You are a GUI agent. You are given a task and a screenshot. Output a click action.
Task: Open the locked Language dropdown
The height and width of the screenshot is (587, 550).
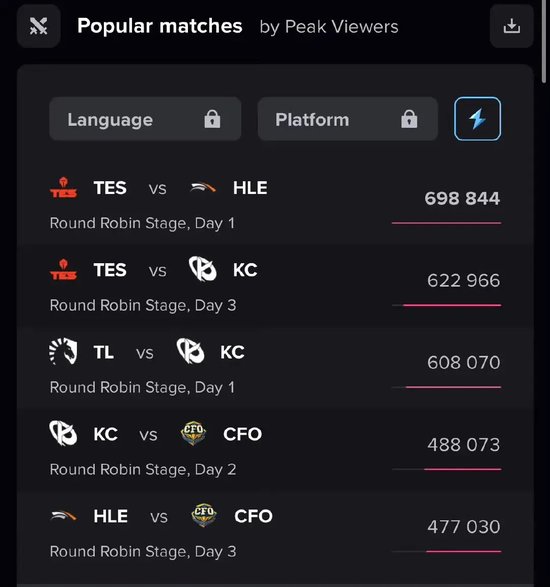(x=145, y=119)
